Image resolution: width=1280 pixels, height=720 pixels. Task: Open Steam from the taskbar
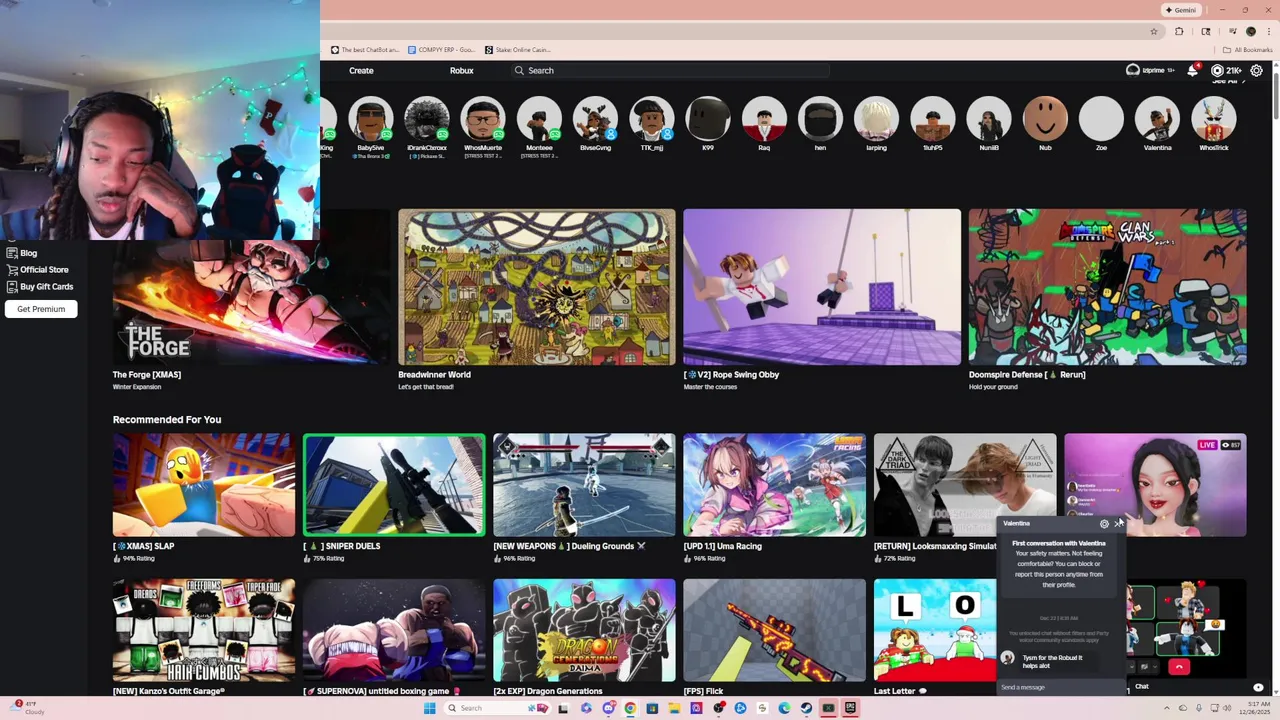coord(806,708)
